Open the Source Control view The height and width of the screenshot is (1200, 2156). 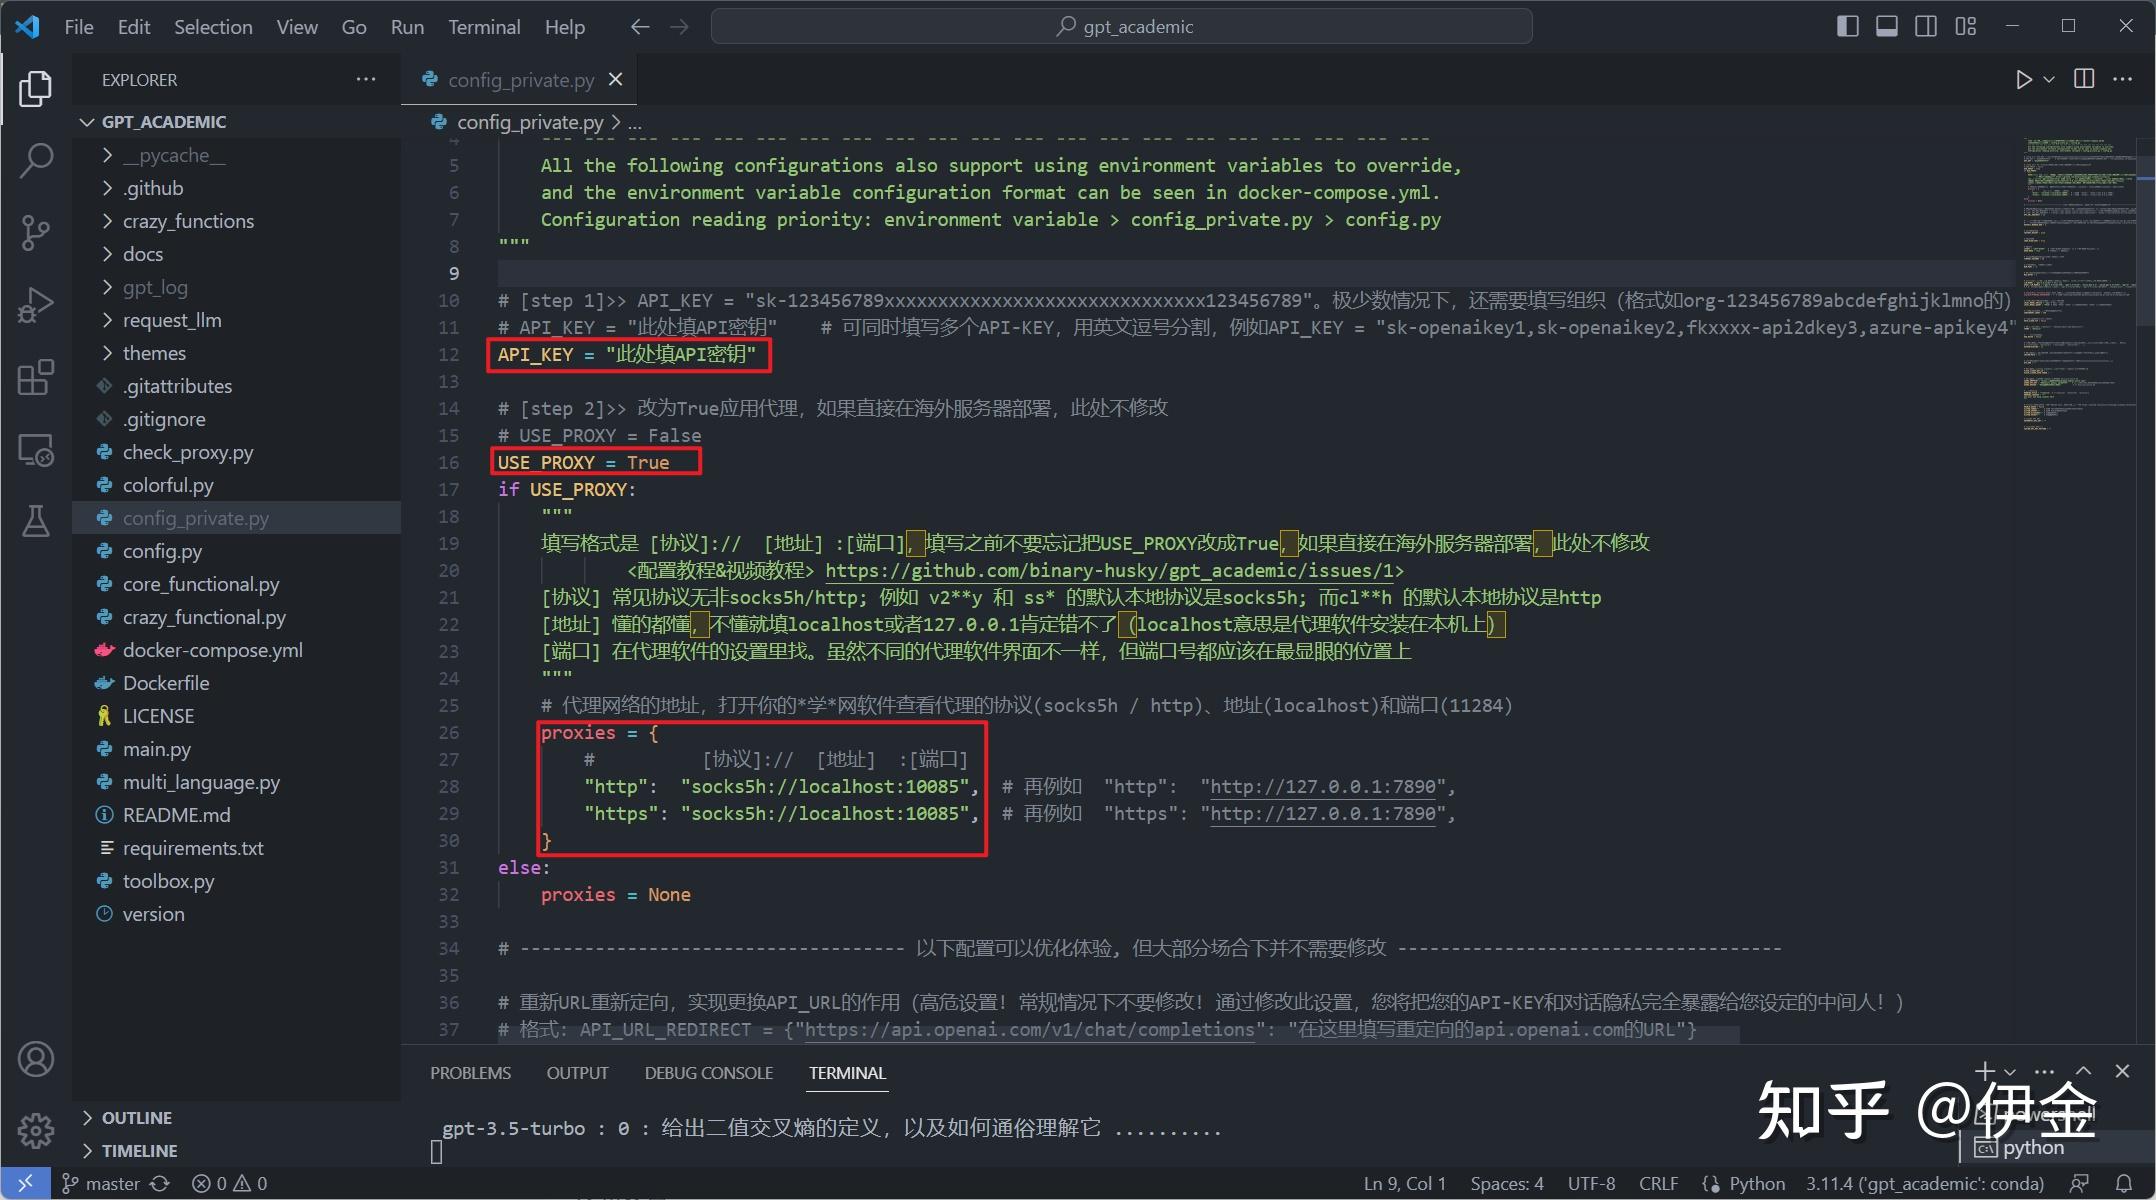36,232
